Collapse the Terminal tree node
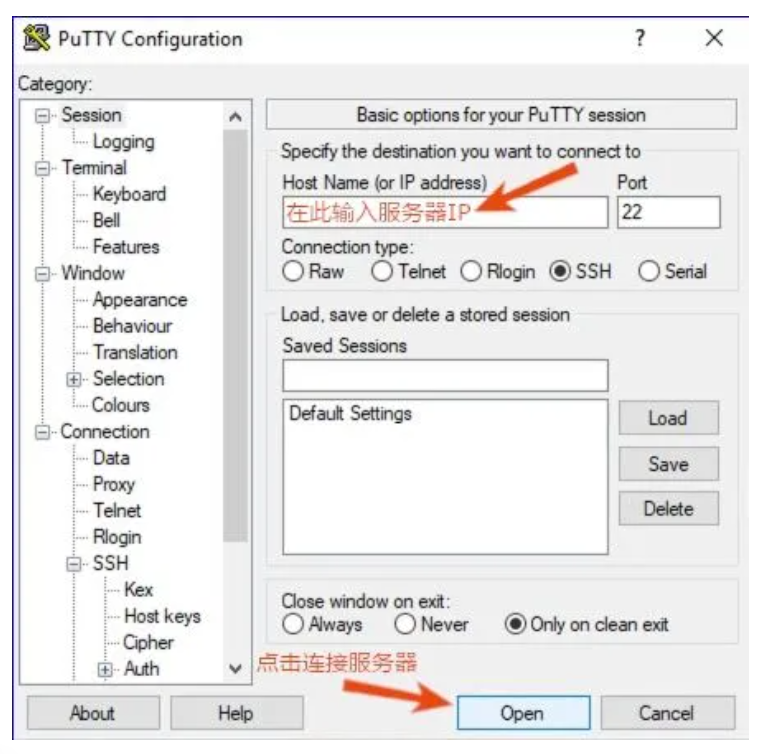 point(42,168)
